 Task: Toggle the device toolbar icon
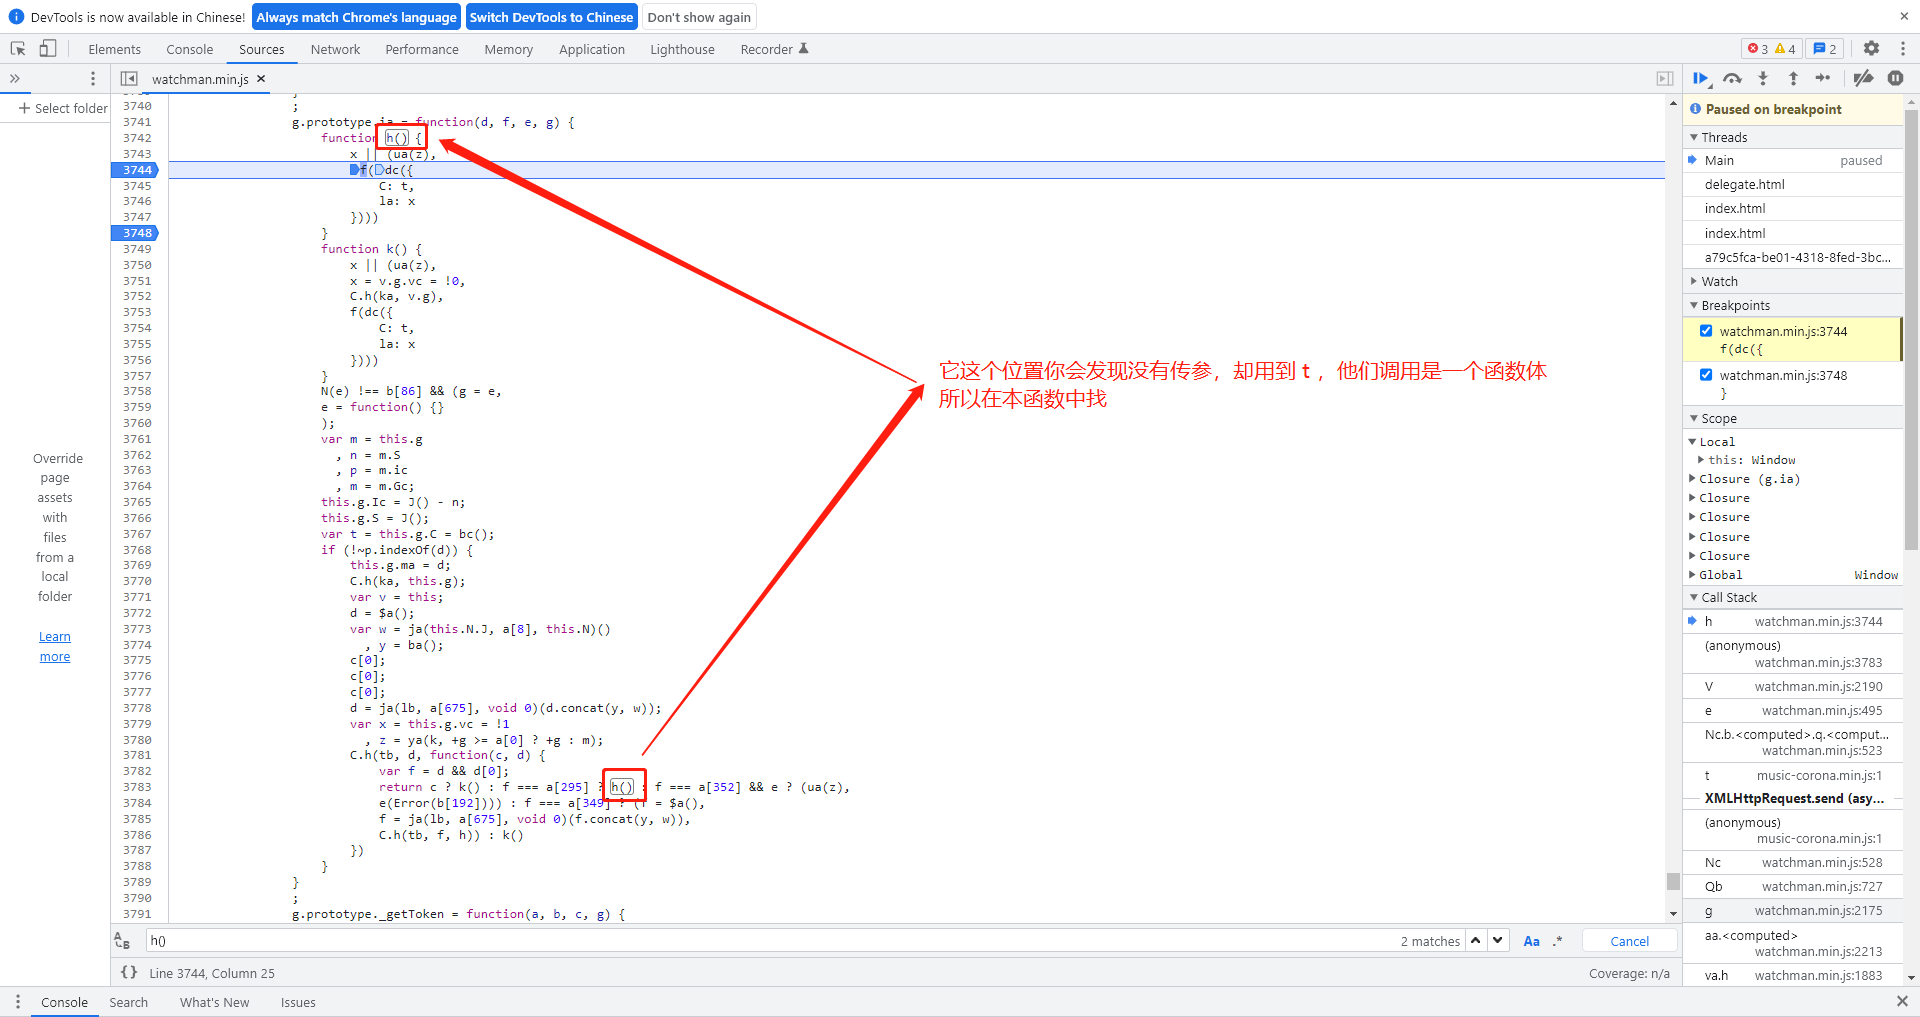click(48, 49)
